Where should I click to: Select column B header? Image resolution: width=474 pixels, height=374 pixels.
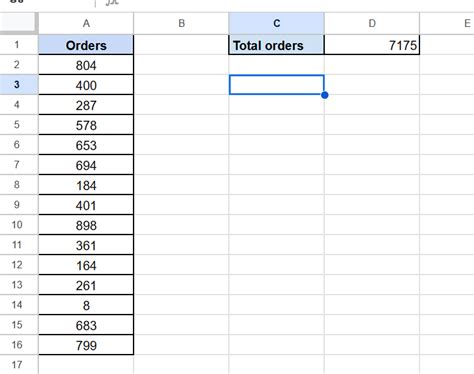[x=181, y=23]
